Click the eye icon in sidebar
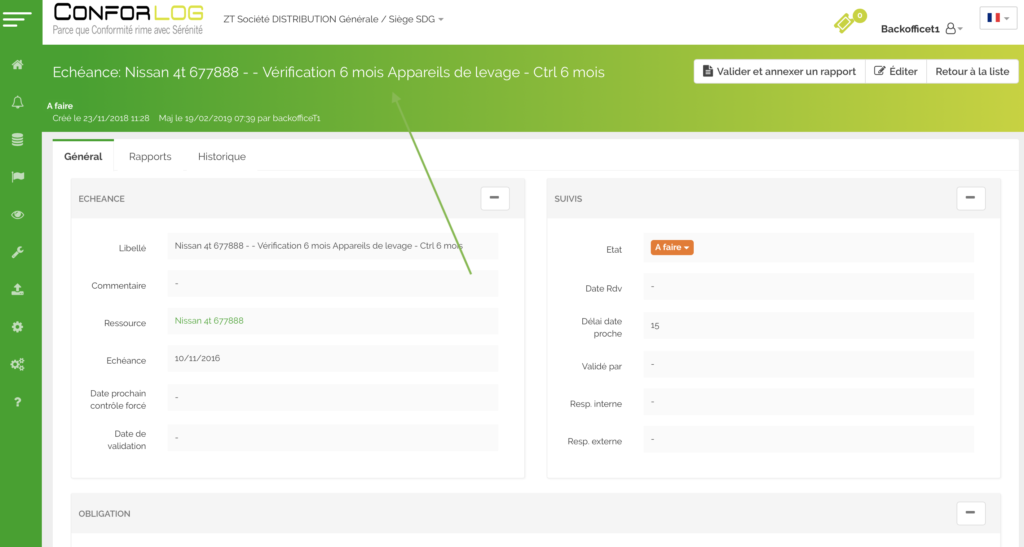The height and width of the screenshot is (547, 1024). [x=17, y=215]
